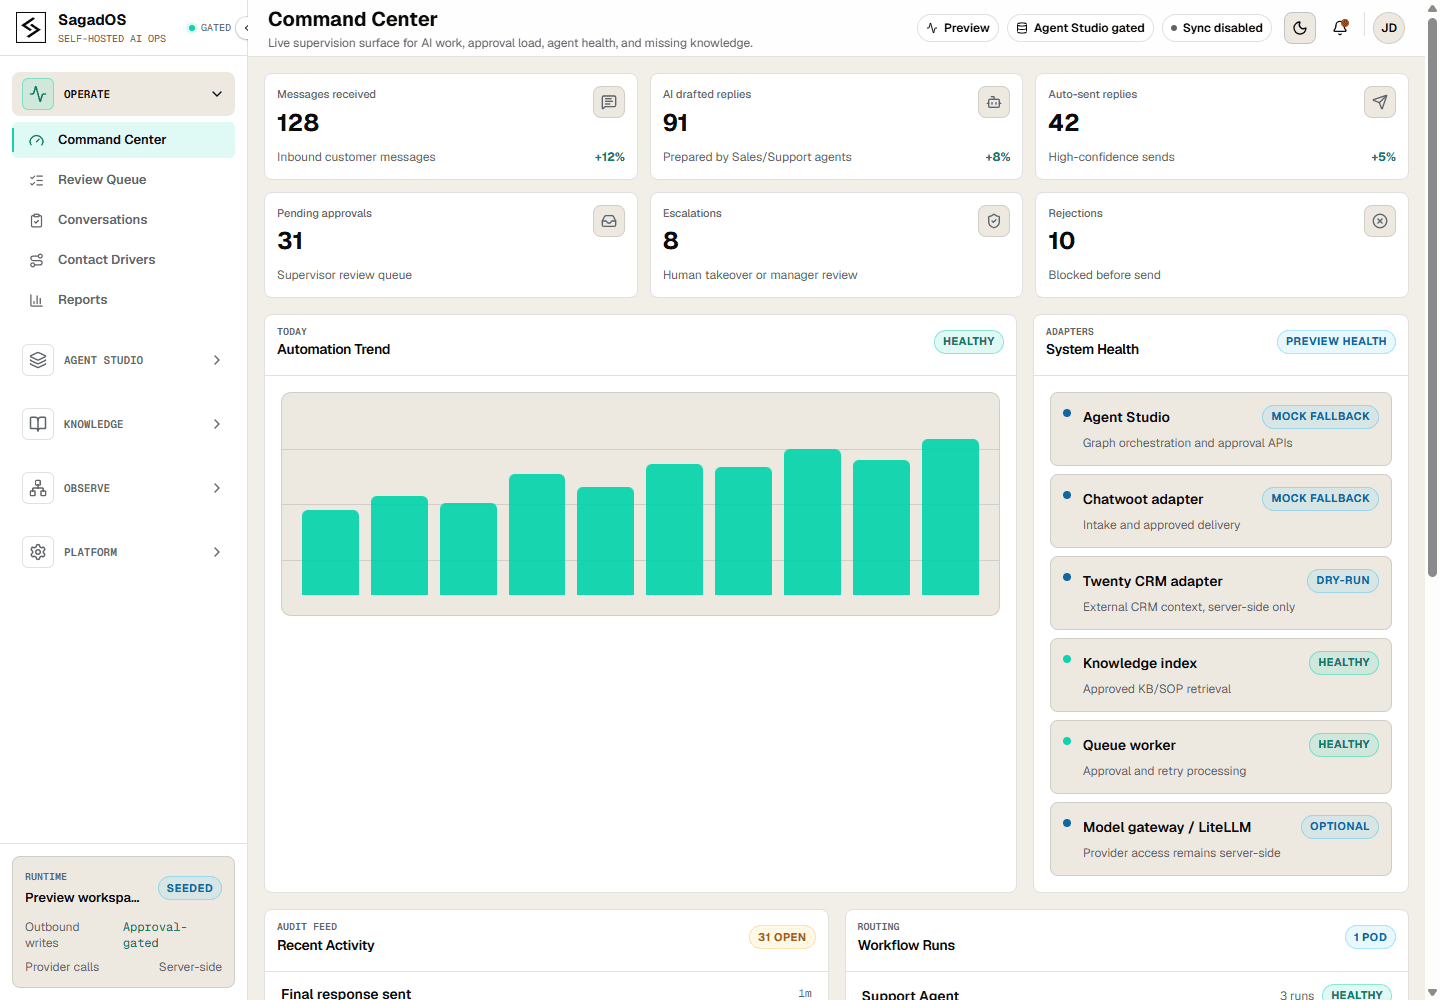Click the Agent Studio layers icon
Viewport: 1440px width, 1000px height.
pos(38,360)
